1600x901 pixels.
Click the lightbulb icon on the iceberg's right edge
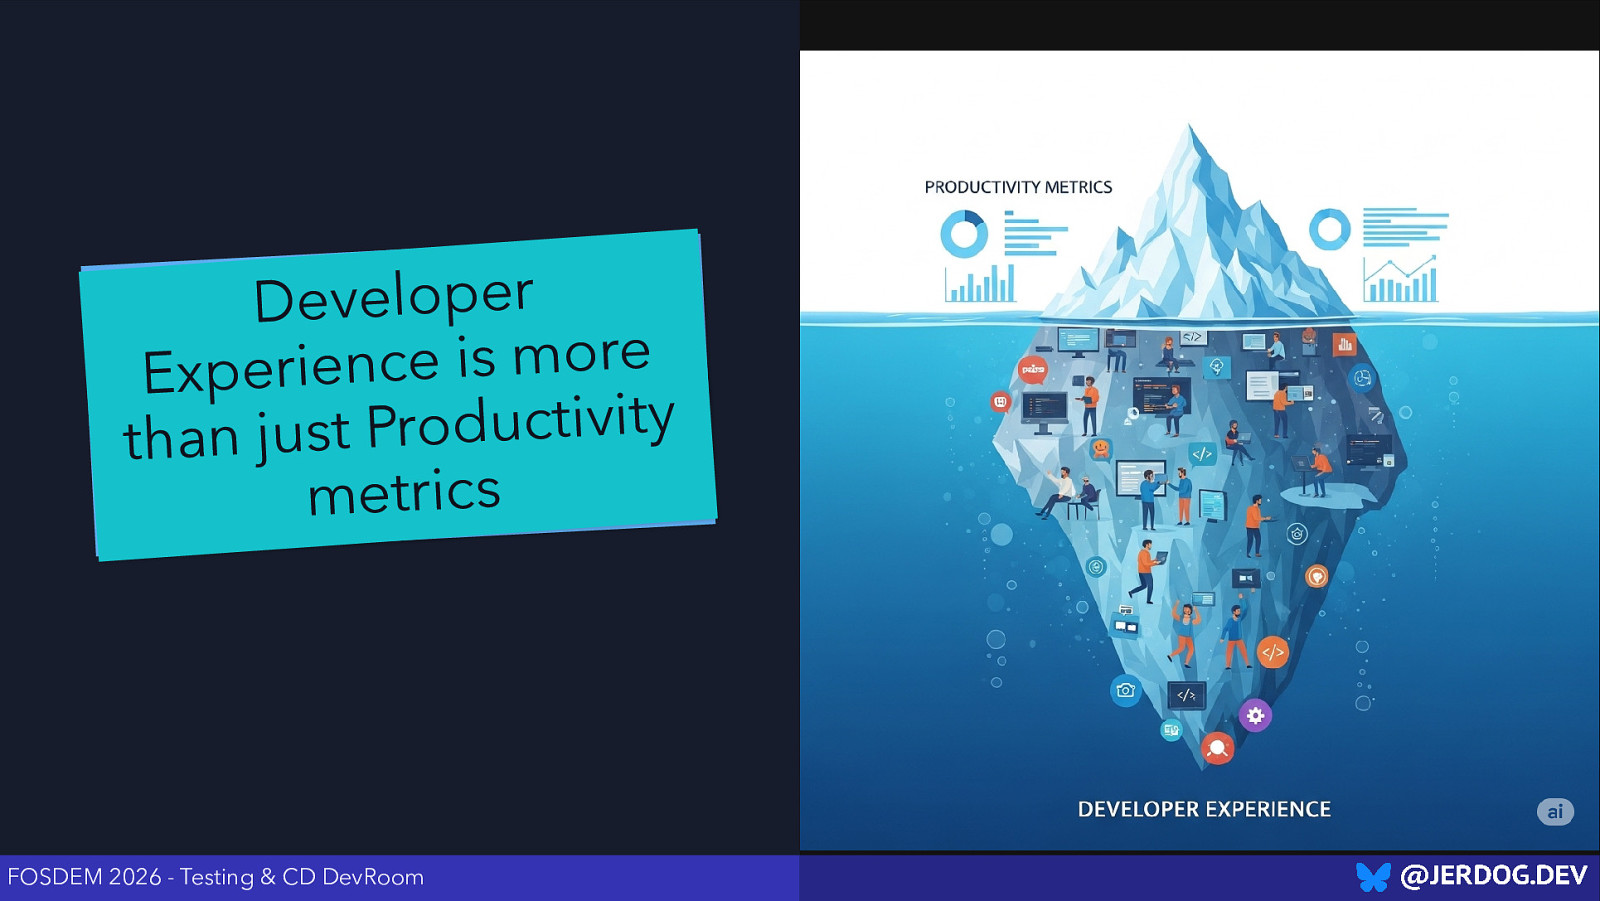click(1316, 576)
